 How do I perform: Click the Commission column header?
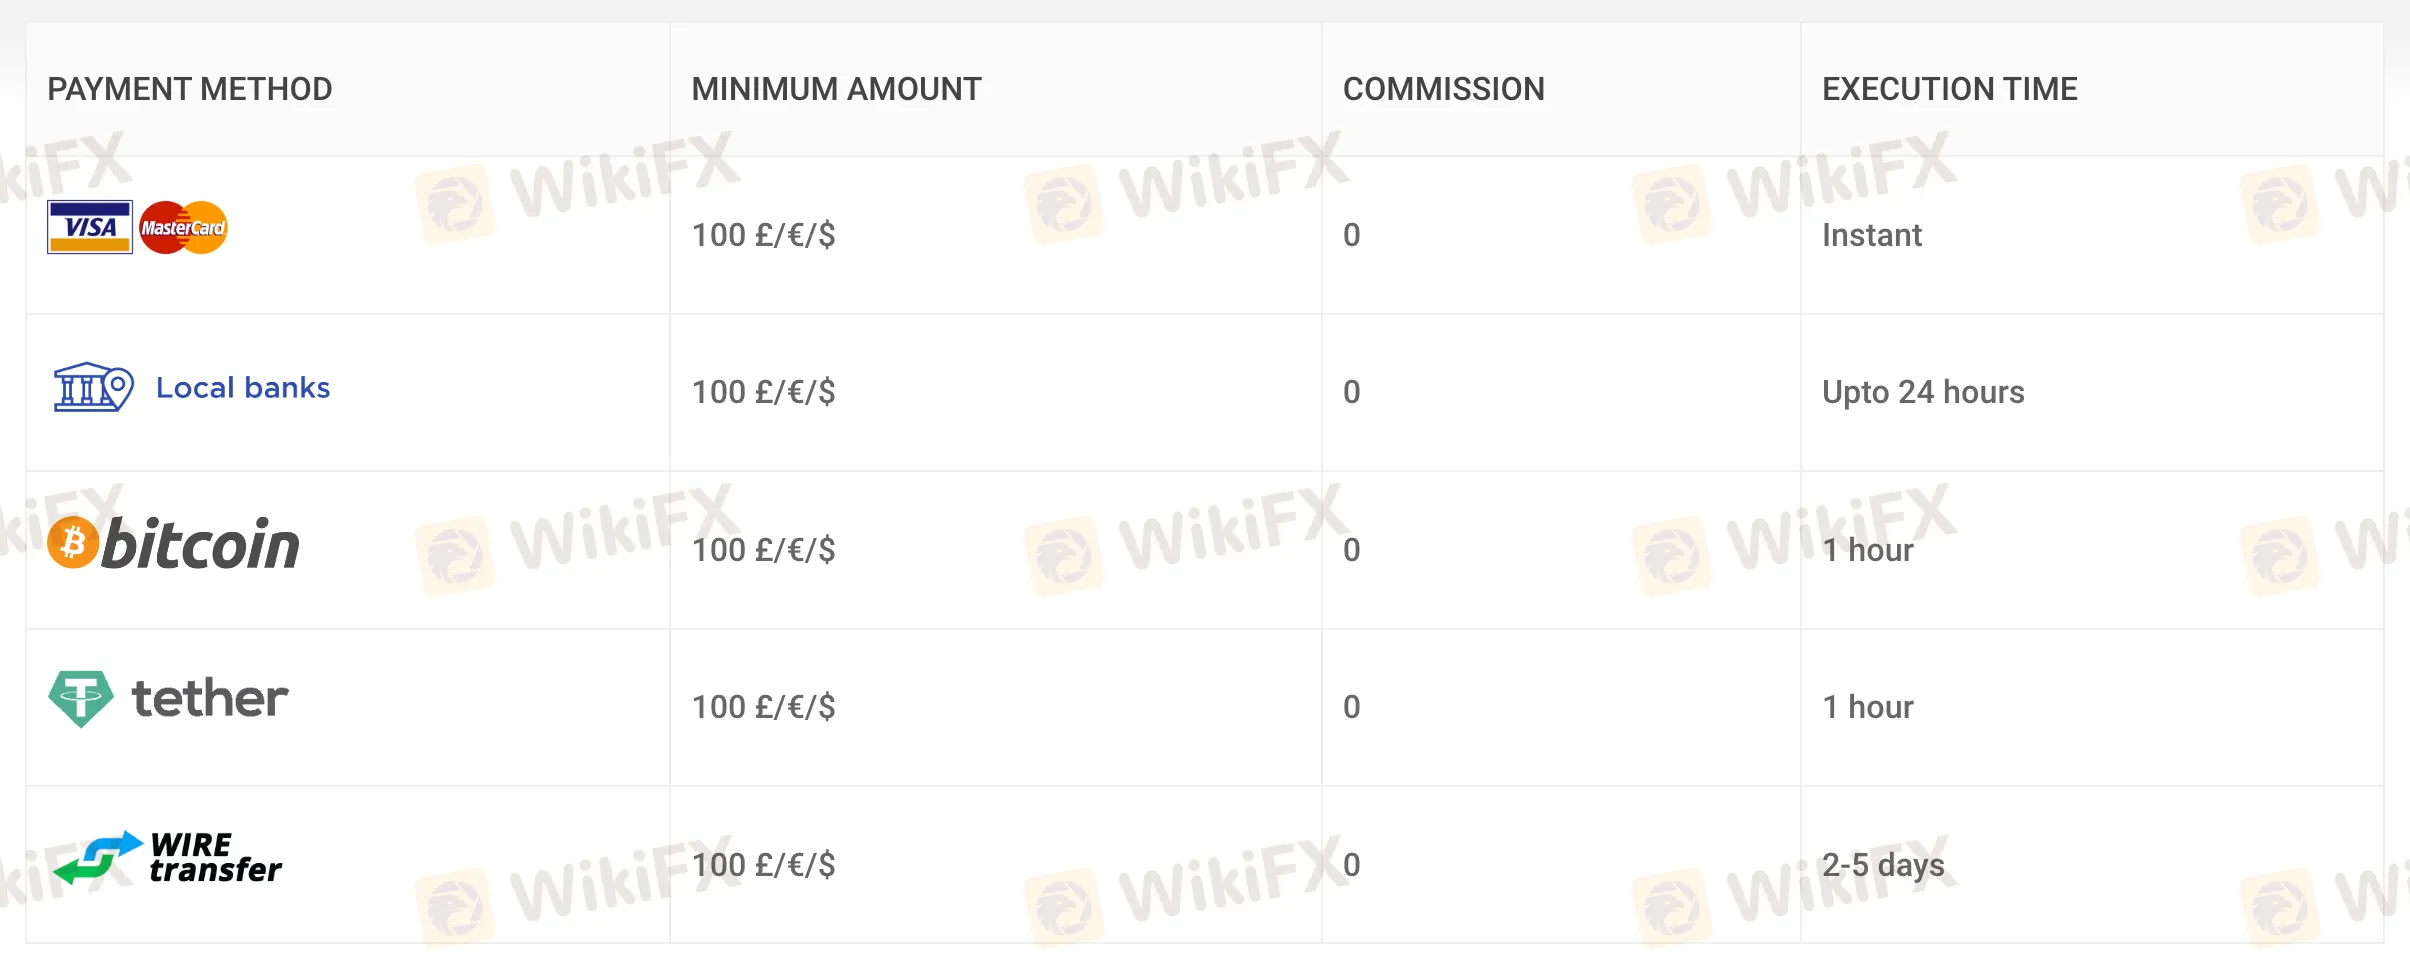1443,89
